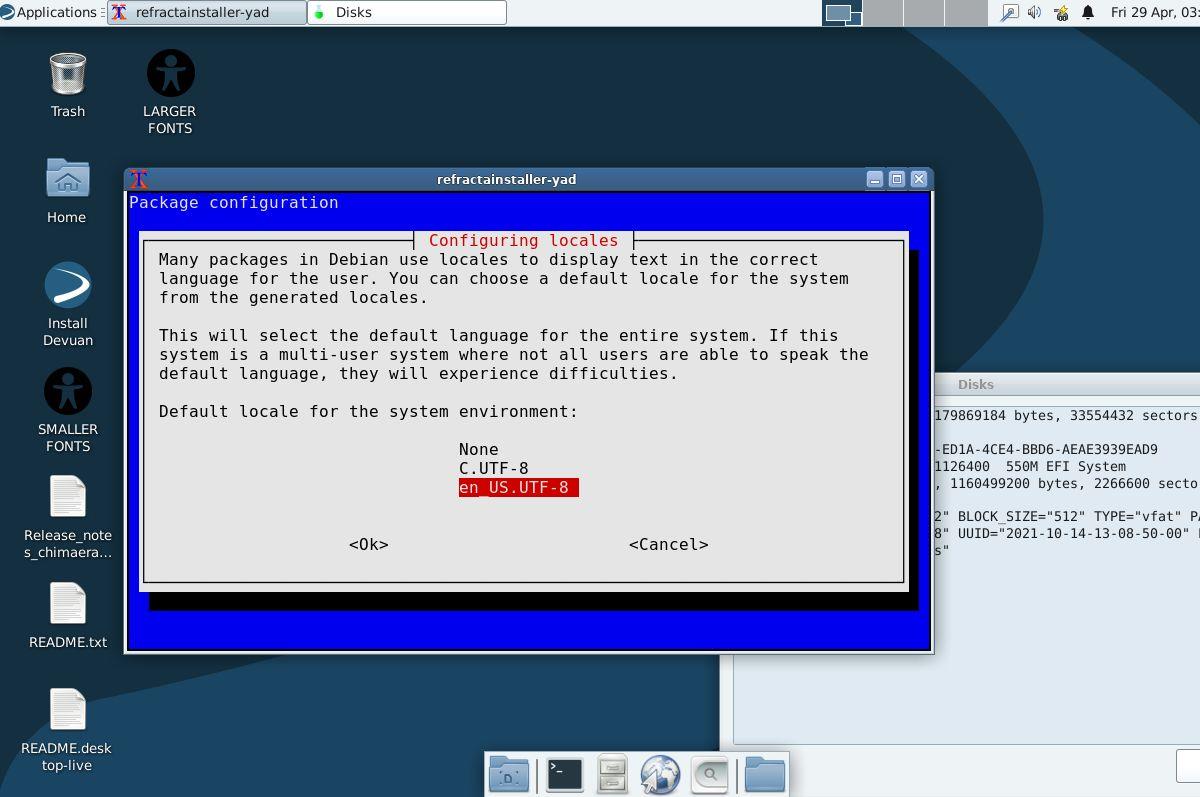
Task: Open the magnifier search tool in the dock
Action: click(710, 773)
